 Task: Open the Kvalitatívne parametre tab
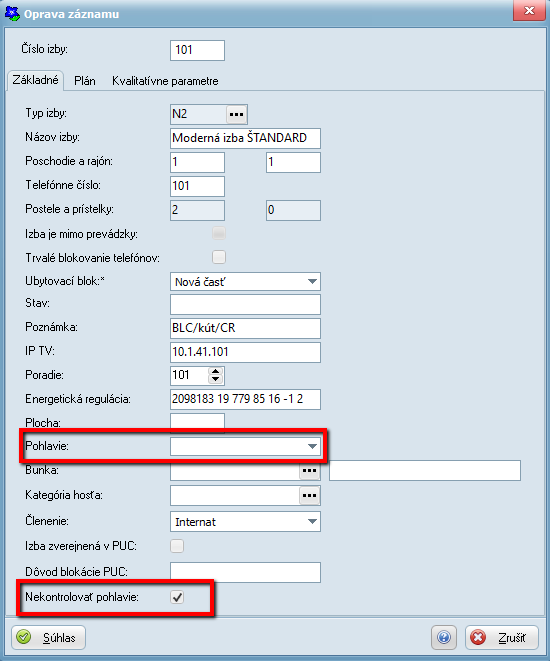click(x=165, y=81)
